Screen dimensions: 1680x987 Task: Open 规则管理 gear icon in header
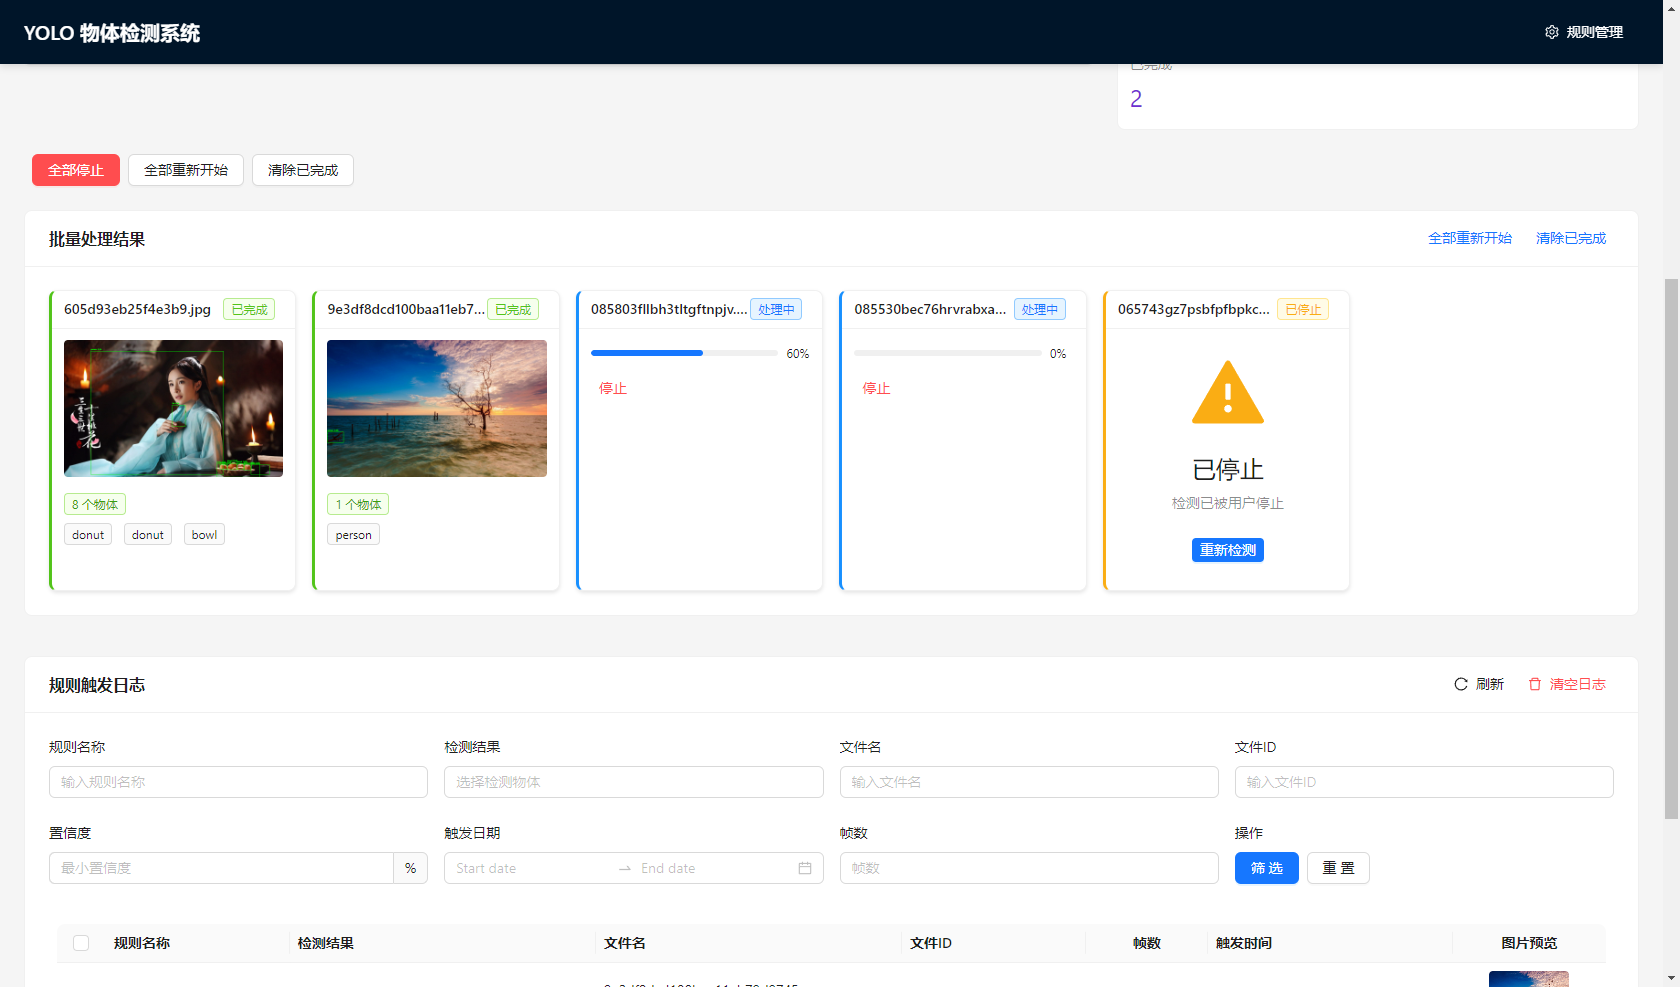click(1551, 32)
